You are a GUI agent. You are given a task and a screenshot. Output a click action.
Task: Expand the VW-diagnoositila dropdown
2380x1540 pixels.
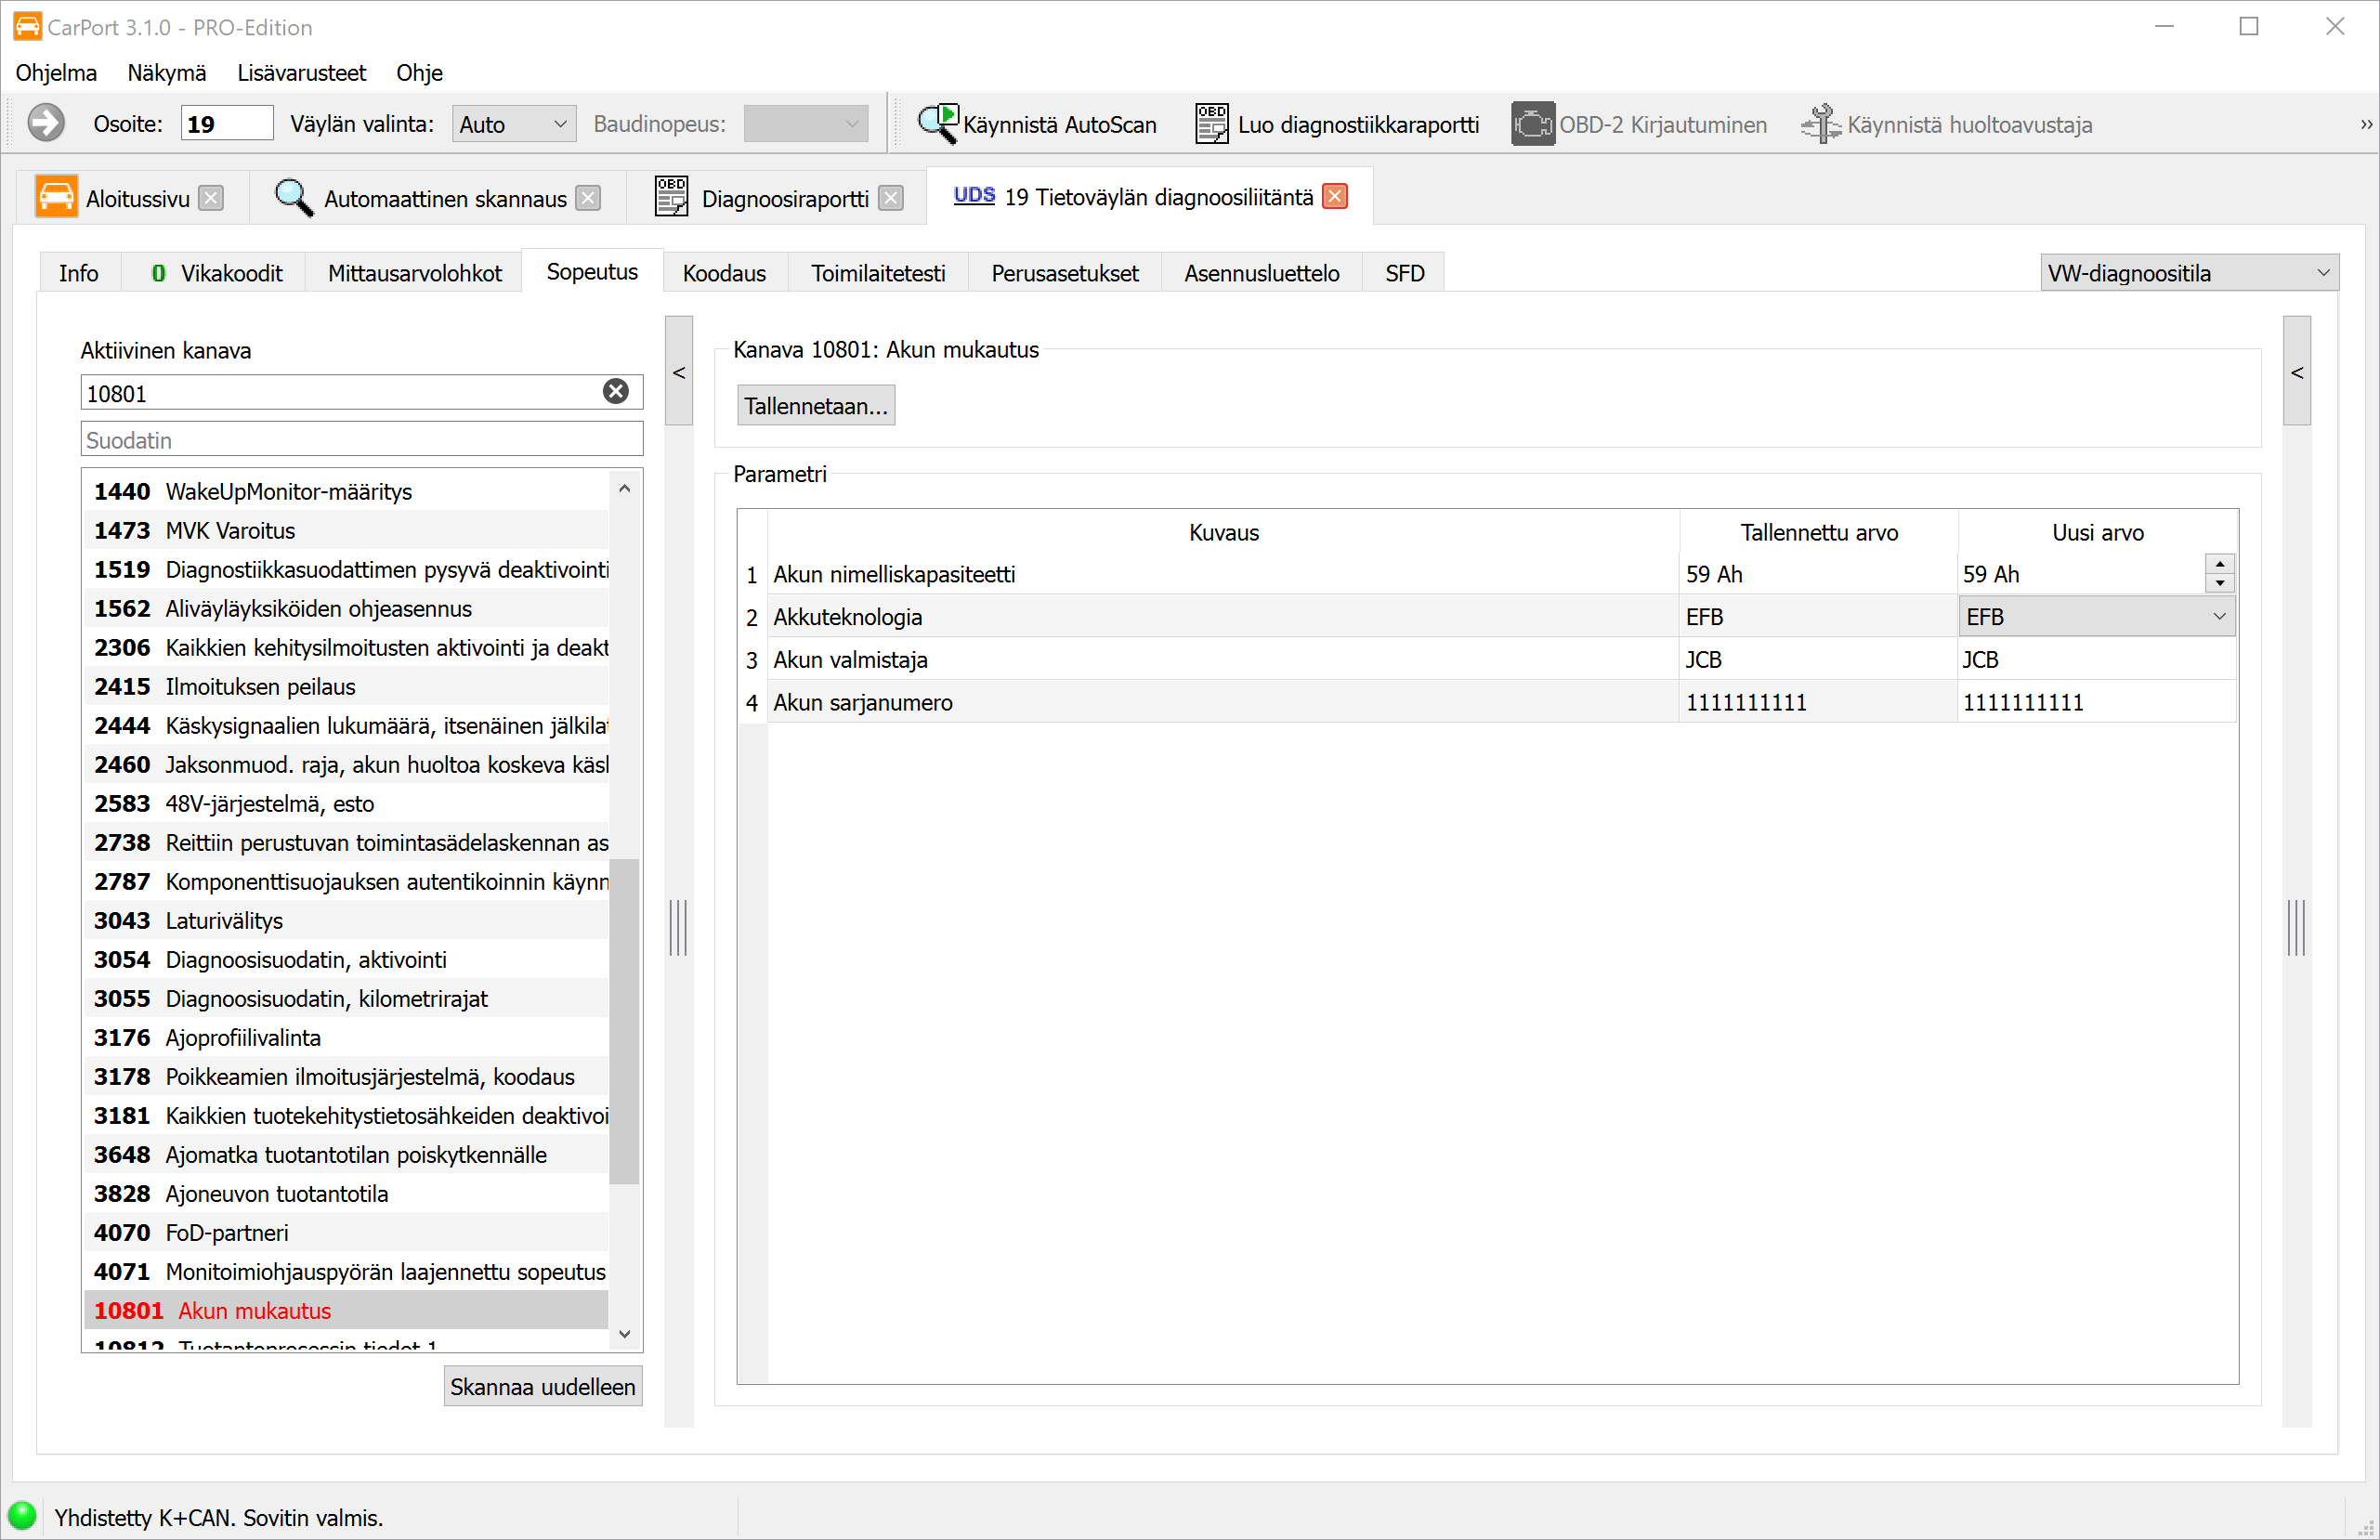[2322, 273]
